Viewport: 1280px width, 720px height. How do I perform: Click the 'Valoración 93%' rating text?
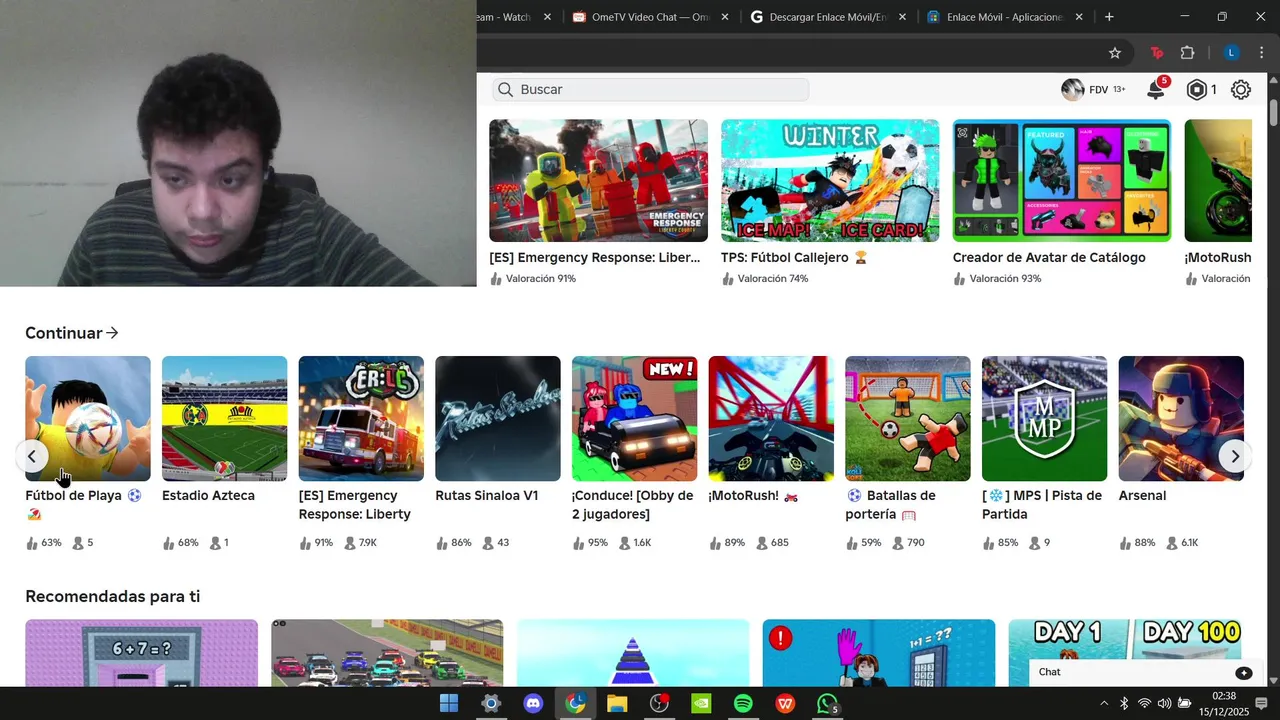(1005, 279)
